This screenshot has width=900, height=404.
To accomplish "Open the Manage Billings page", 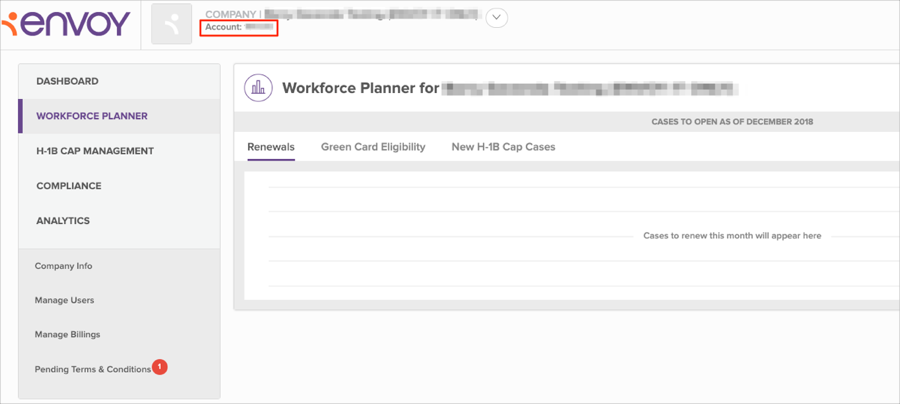I will 67,334.
